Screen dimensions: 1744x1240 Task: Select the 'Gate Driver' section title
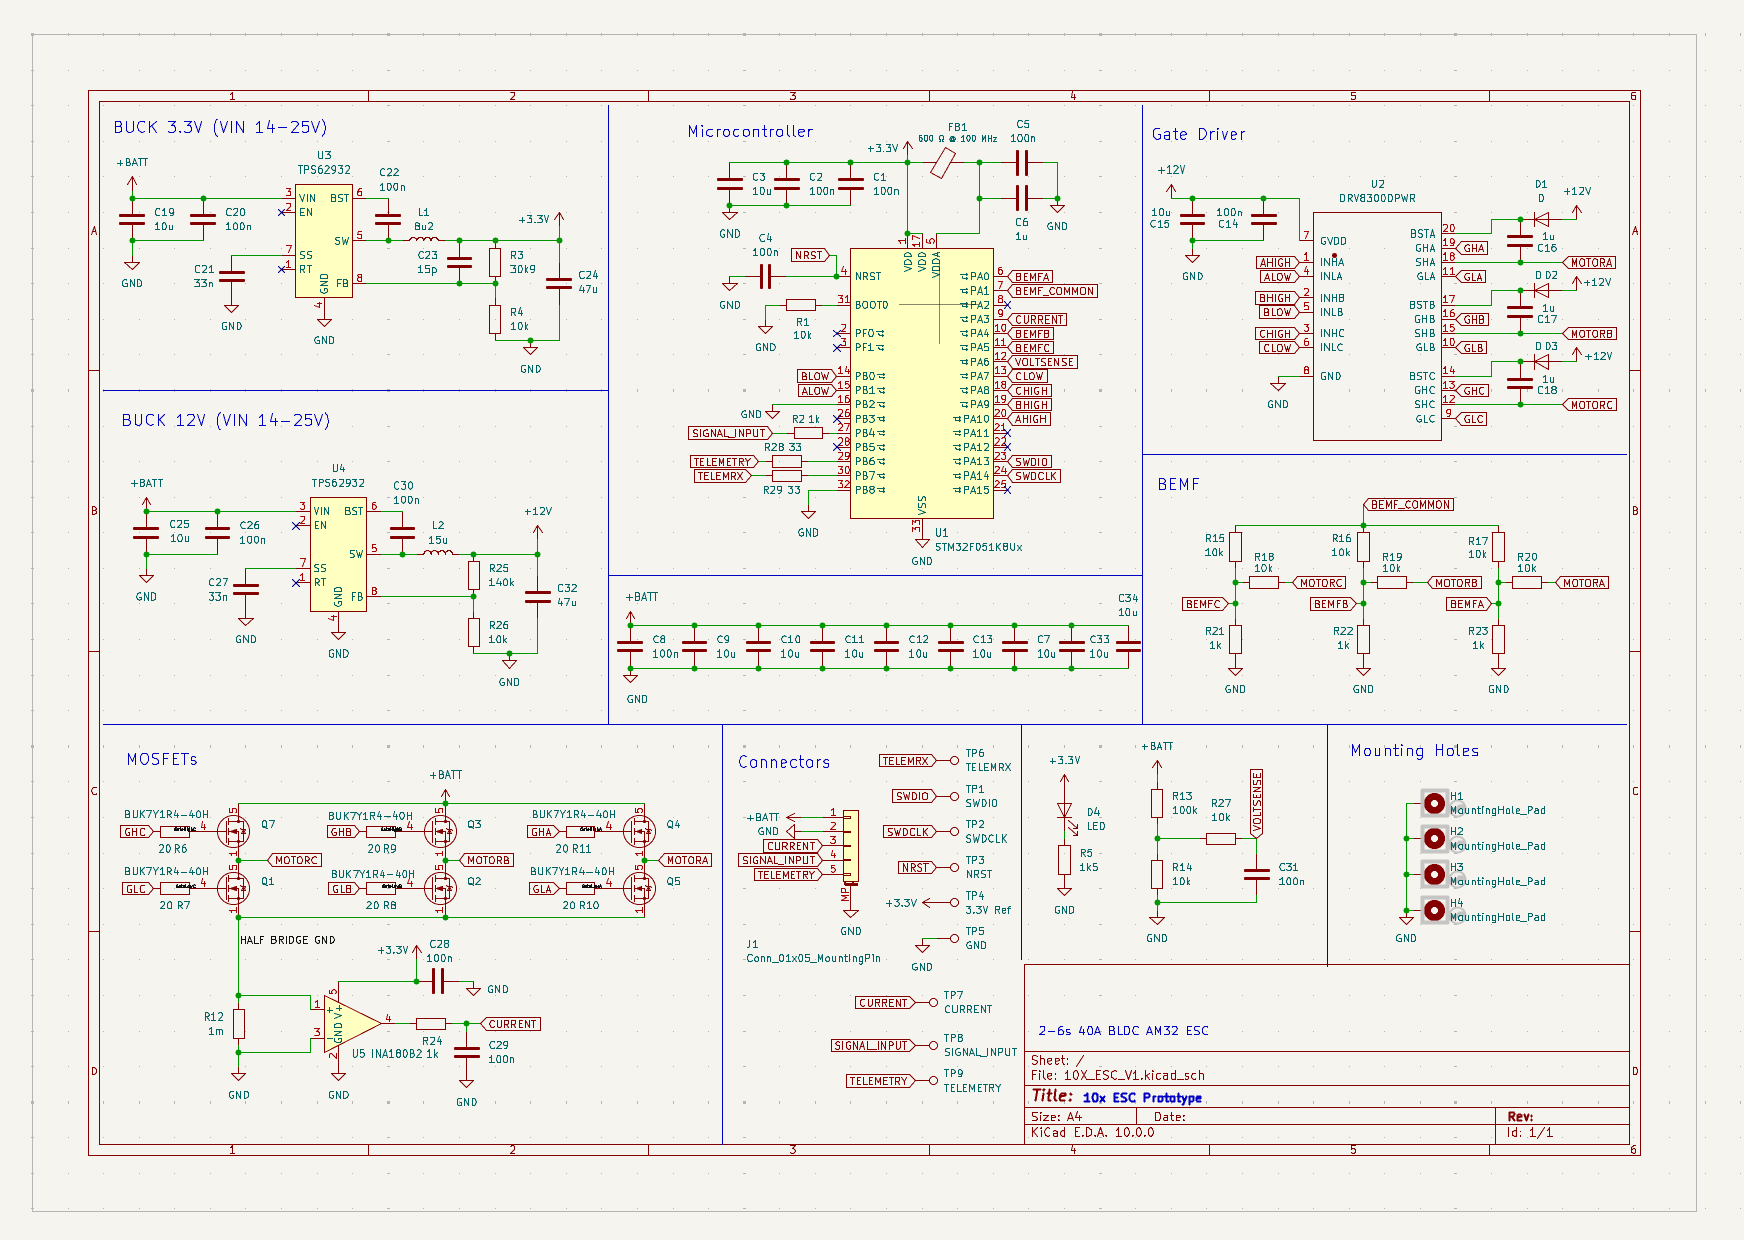[x=1198, y=134]
